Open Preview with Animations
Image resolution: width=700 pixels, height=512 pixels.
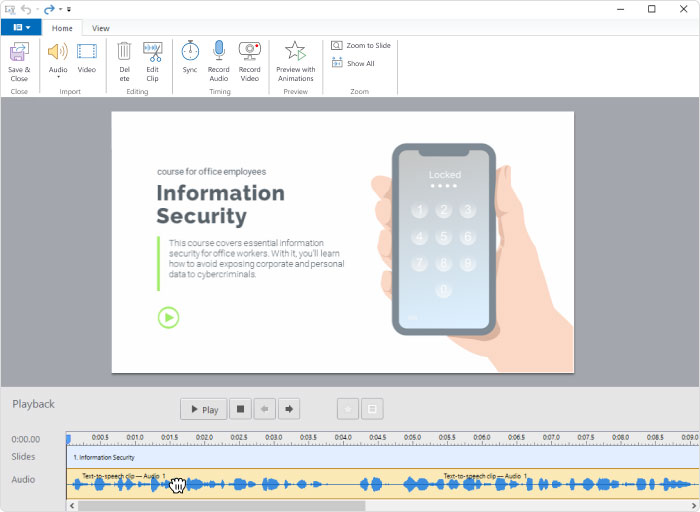click(x=295, y=52)
